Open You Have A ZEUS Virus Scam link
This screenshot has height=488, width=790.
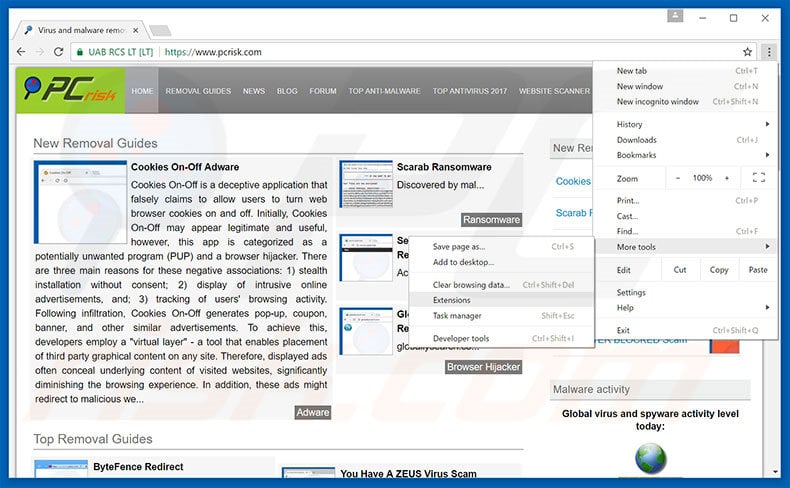coord(408,473)
